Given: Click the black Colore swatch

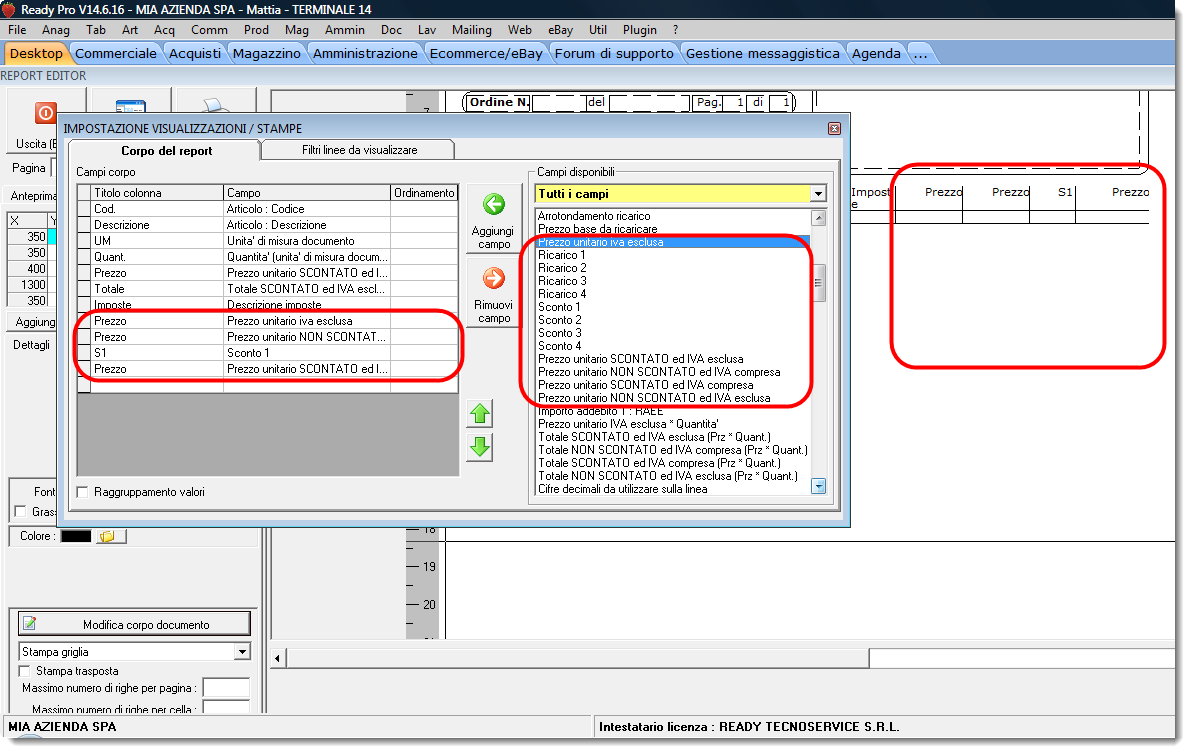Looking at the screenshot, I should tap(76, 536).
